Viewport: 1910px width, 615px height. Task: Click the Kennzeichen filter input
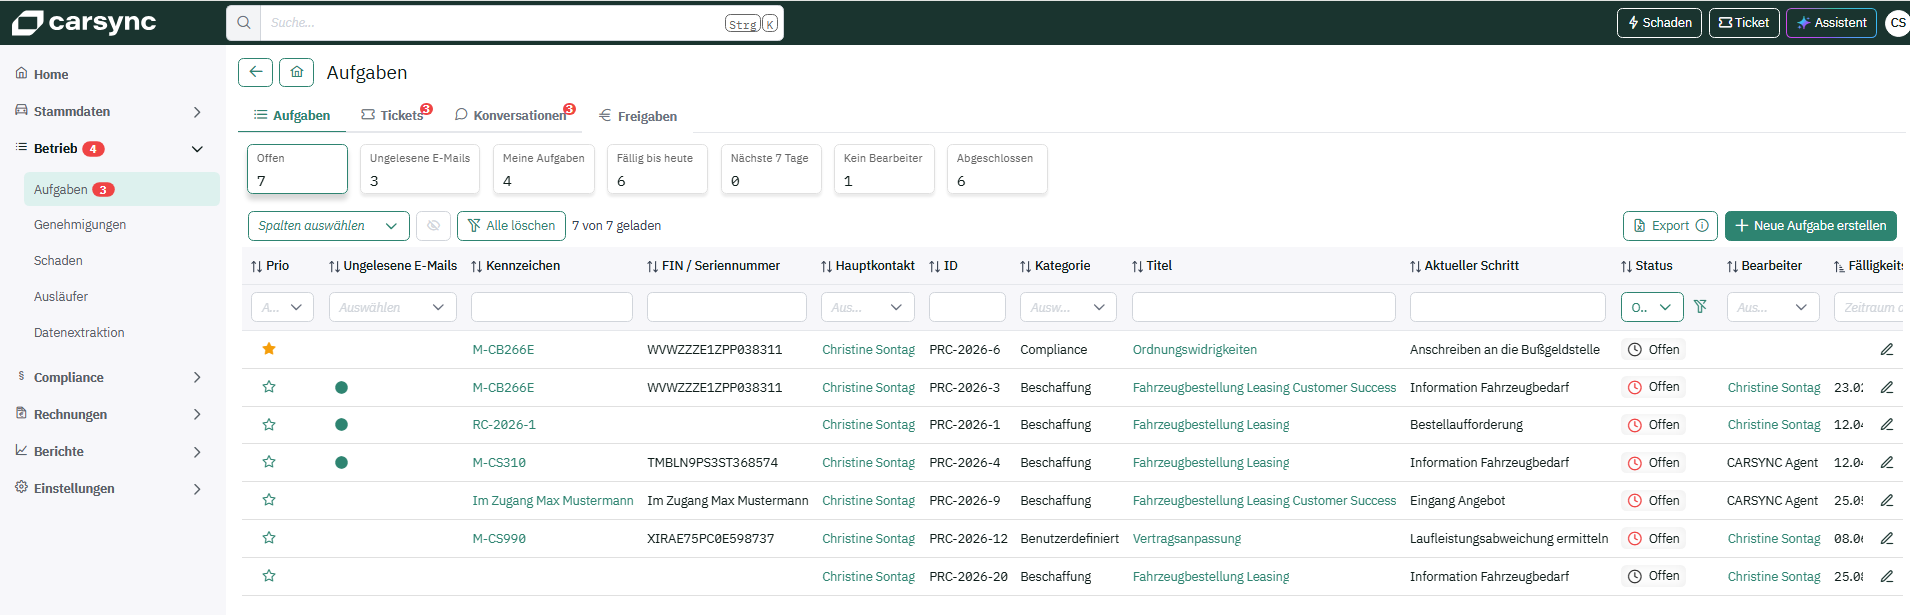coord(552,307)
